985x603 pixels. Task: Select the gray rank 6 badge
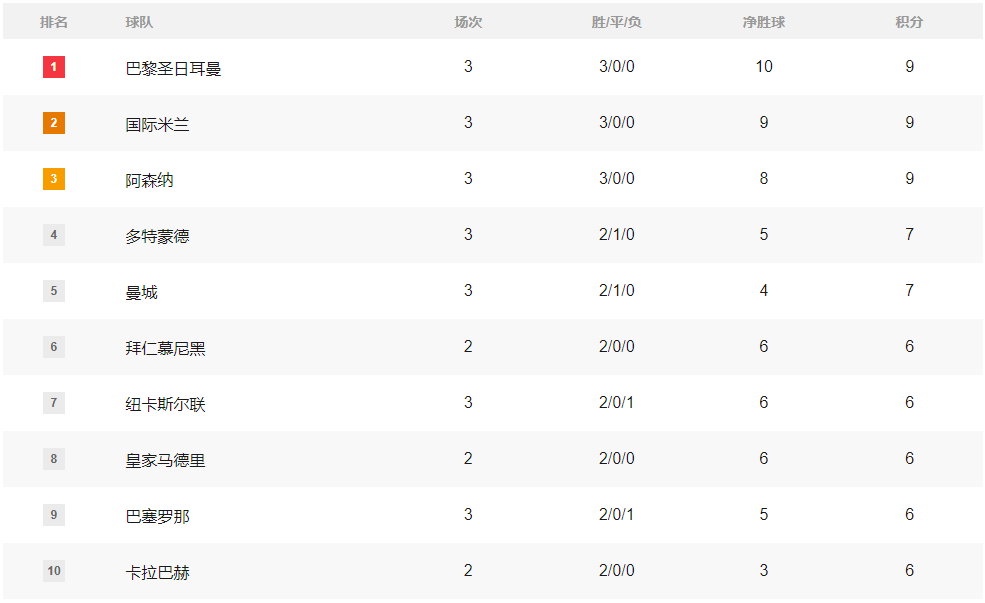pos(54,347)
